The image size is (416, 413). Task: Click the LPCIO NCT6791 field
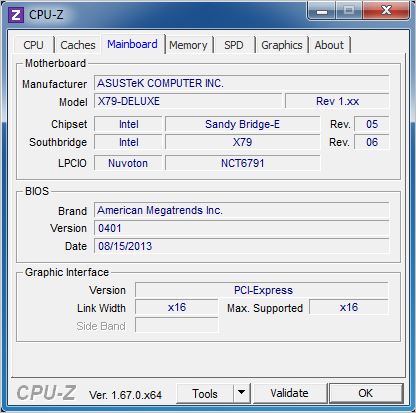click(x=243, y=163)
